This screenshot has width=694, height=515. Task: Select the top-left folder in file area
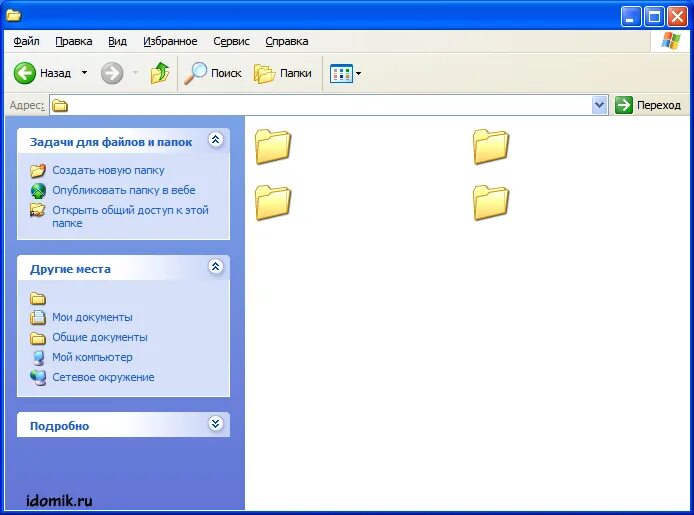[x=273, y=146]
